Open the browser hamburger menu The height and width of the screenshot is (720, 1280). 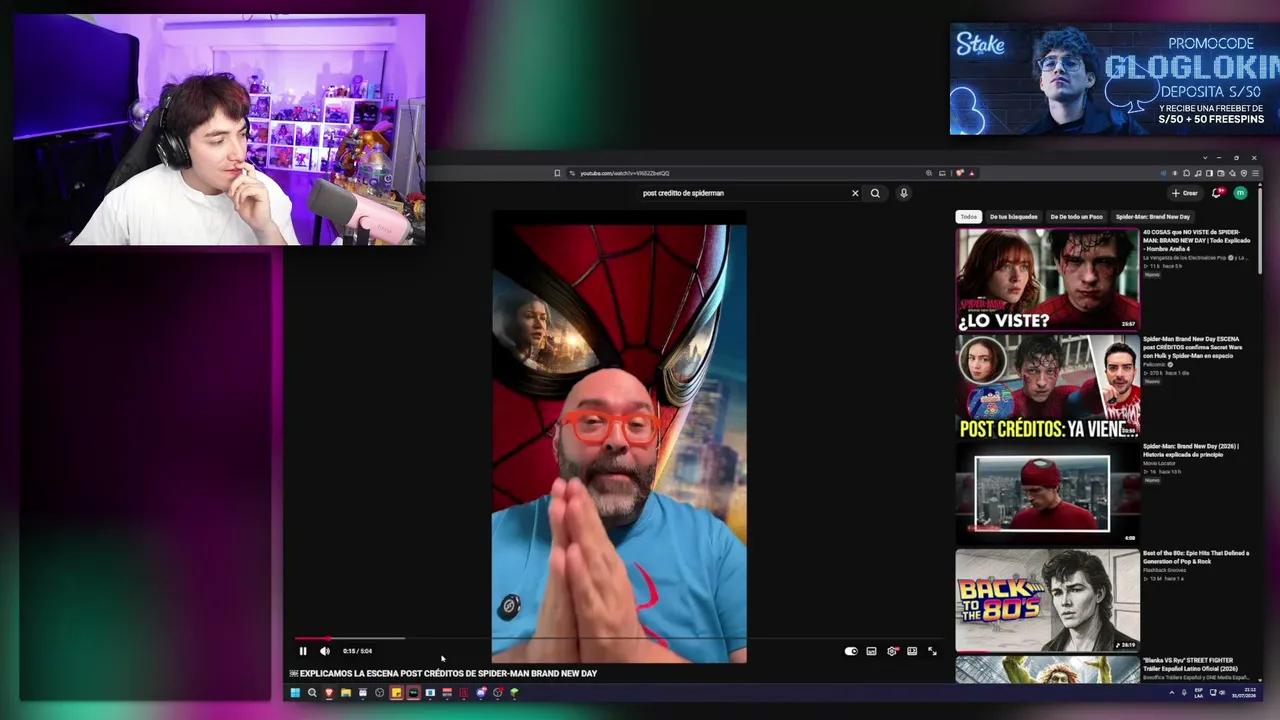pos(1255,173)
